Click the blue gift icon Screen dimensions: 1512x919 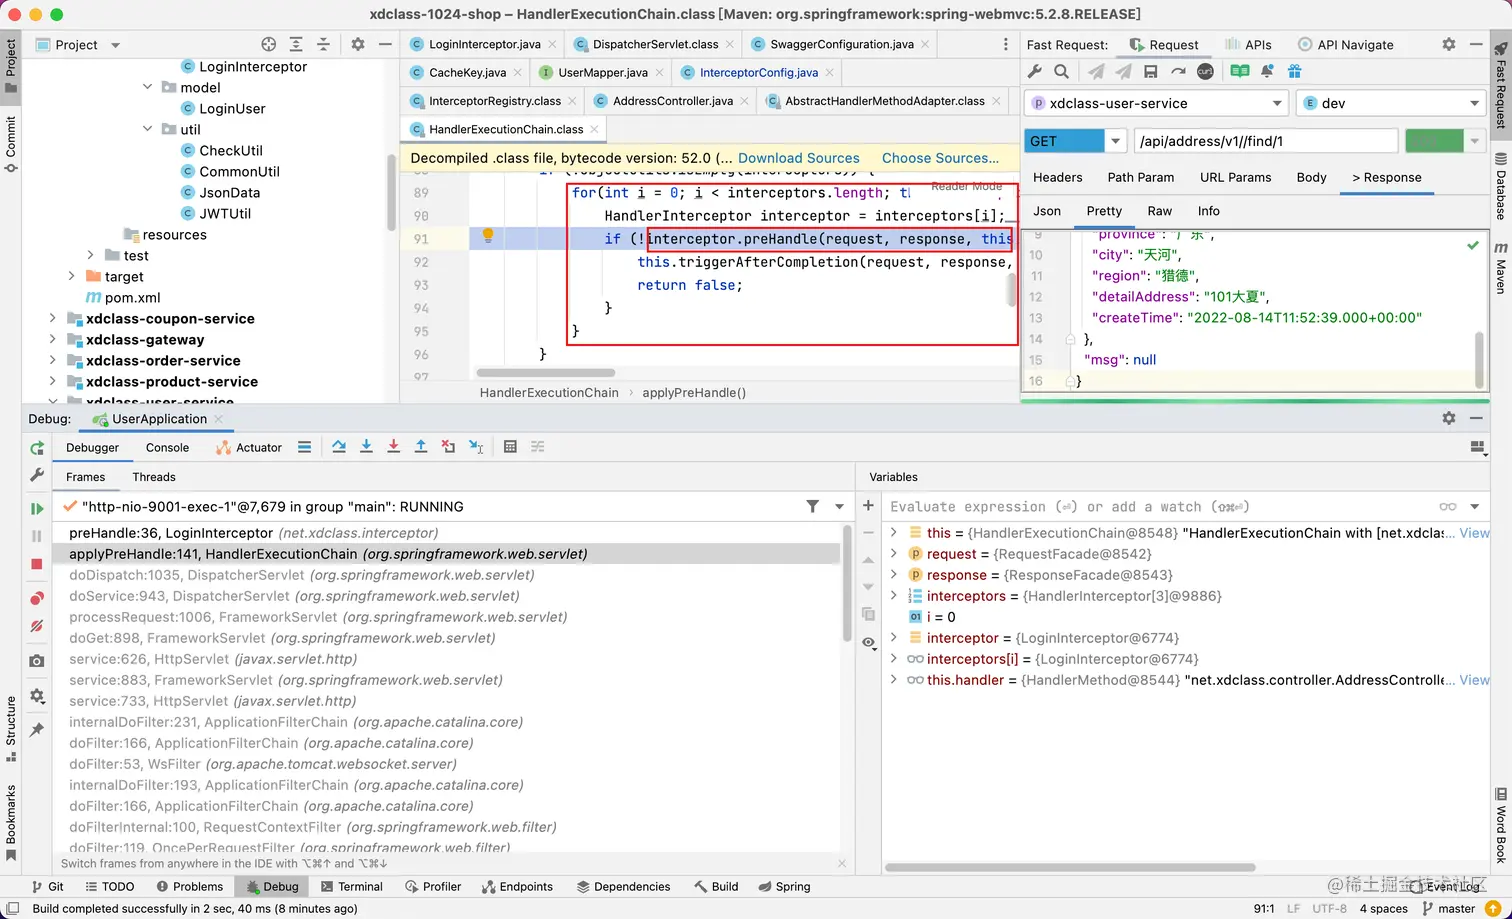tap(1295, 72)
